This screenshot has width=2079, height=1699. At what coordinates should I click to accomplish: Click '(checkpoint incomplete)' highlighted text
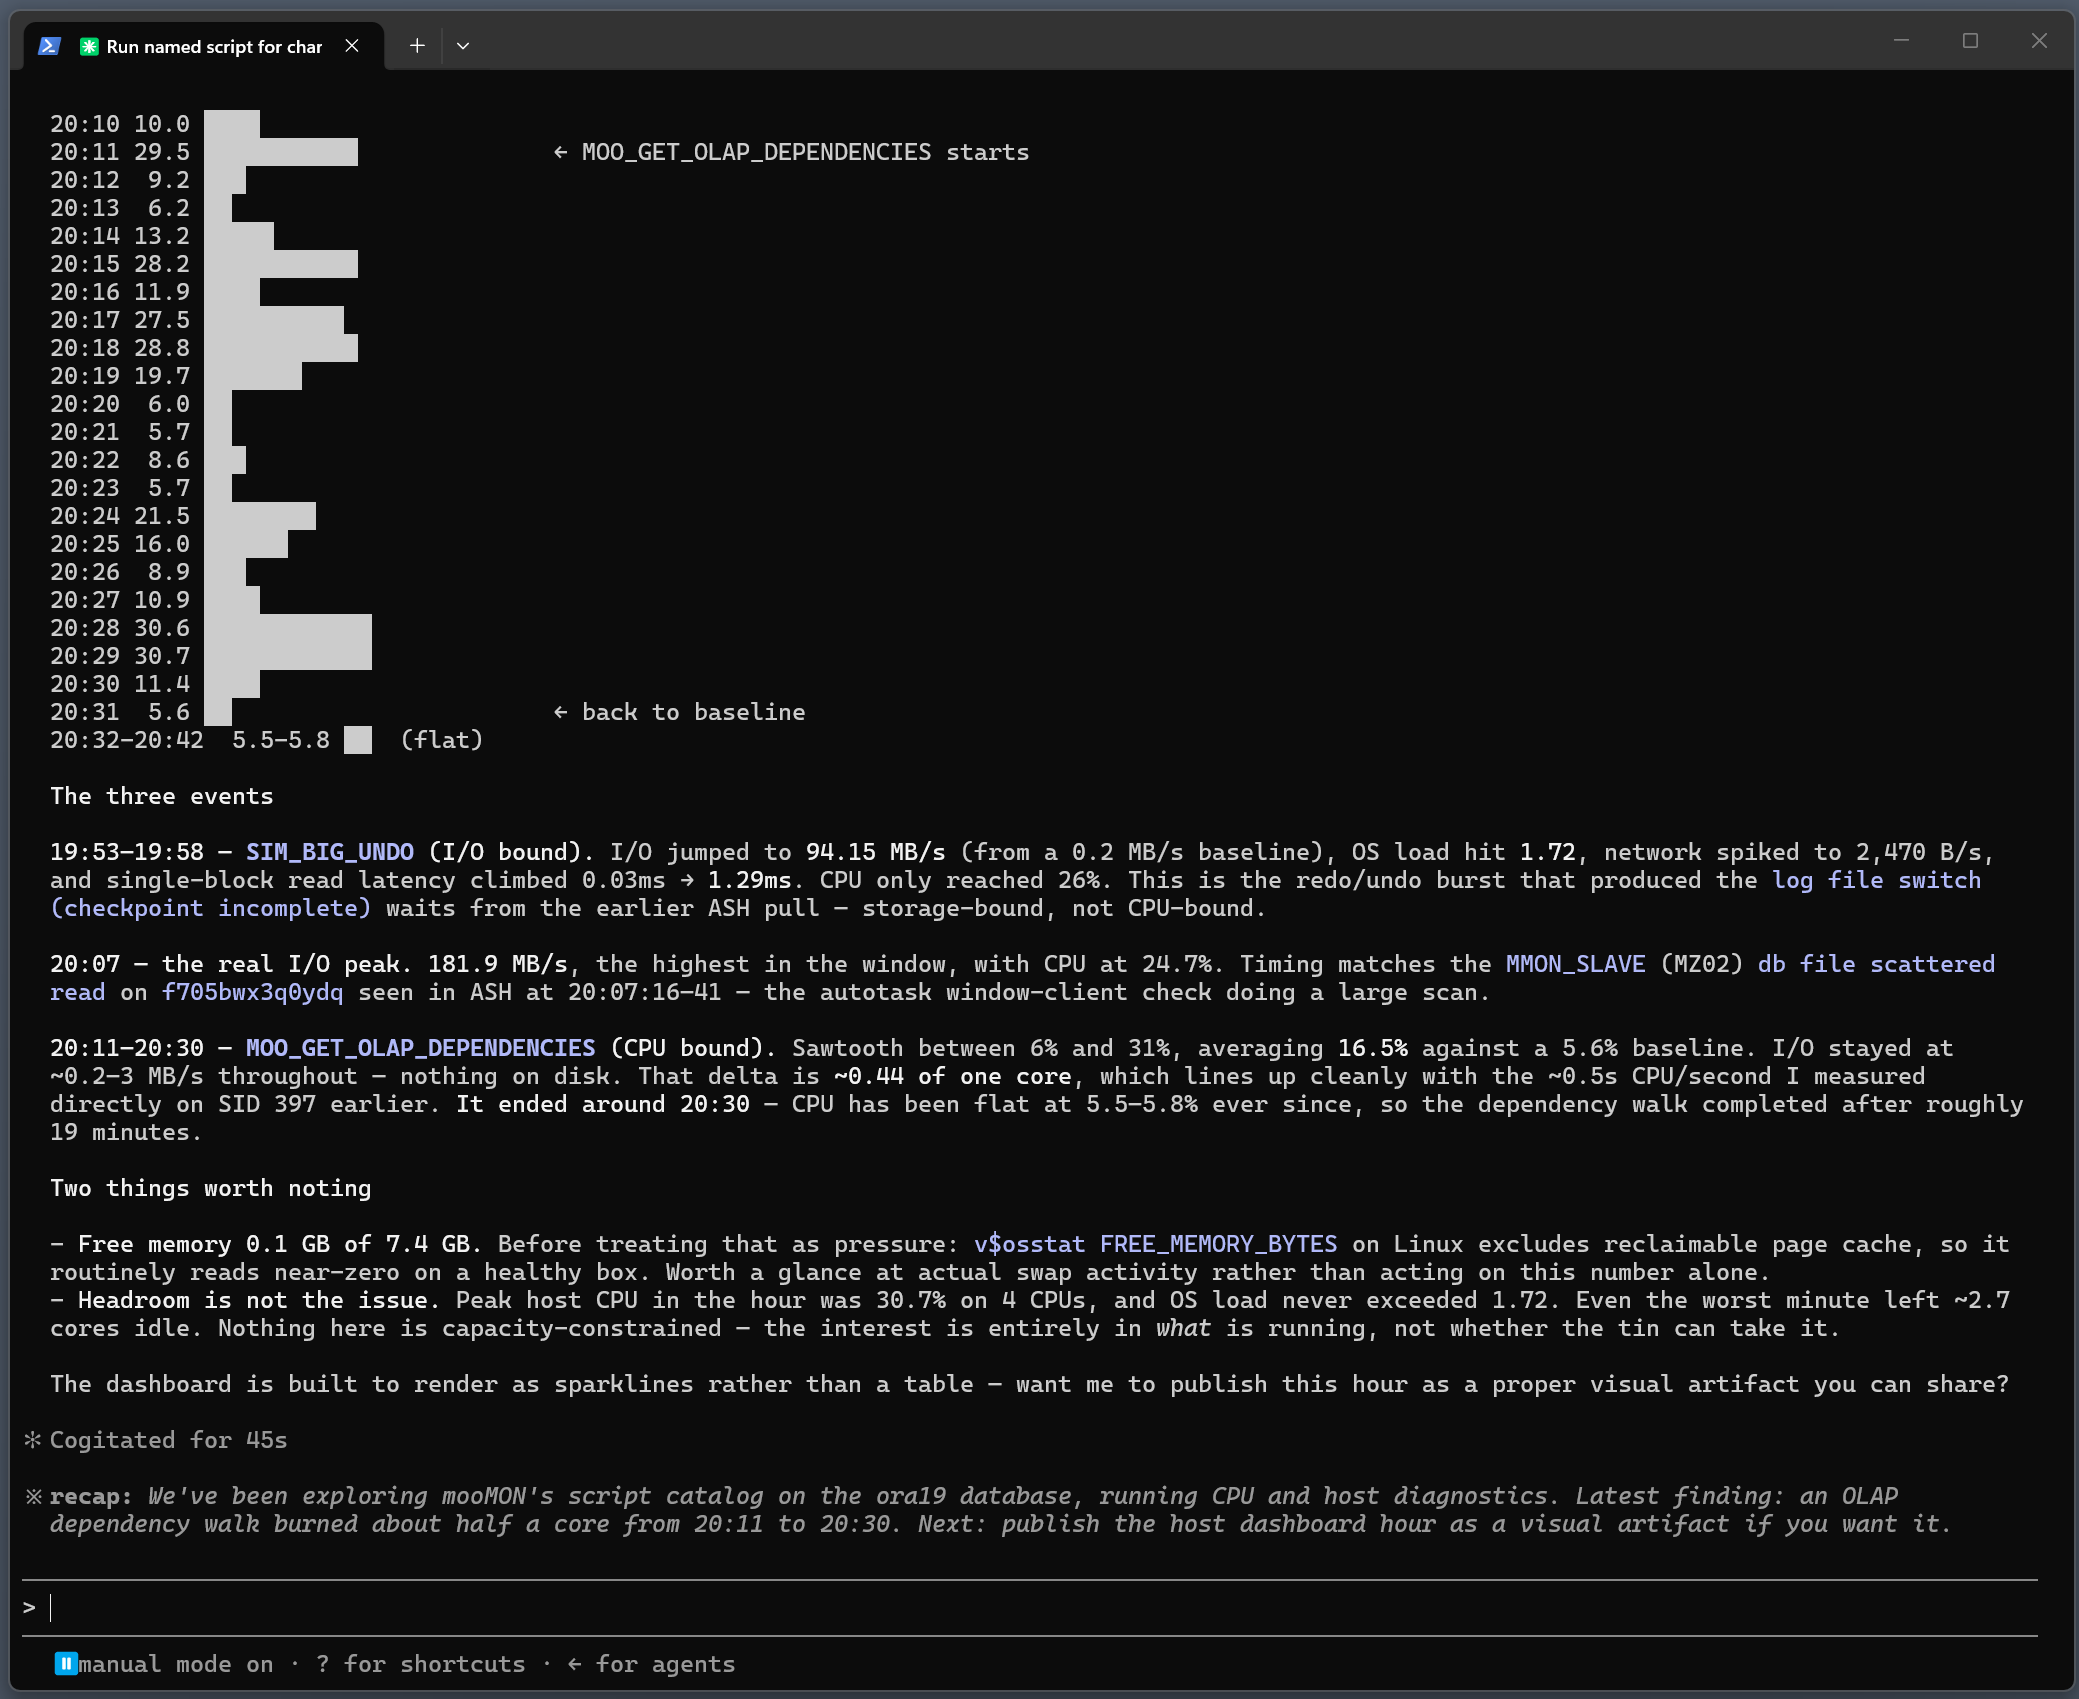coord(211,908)
